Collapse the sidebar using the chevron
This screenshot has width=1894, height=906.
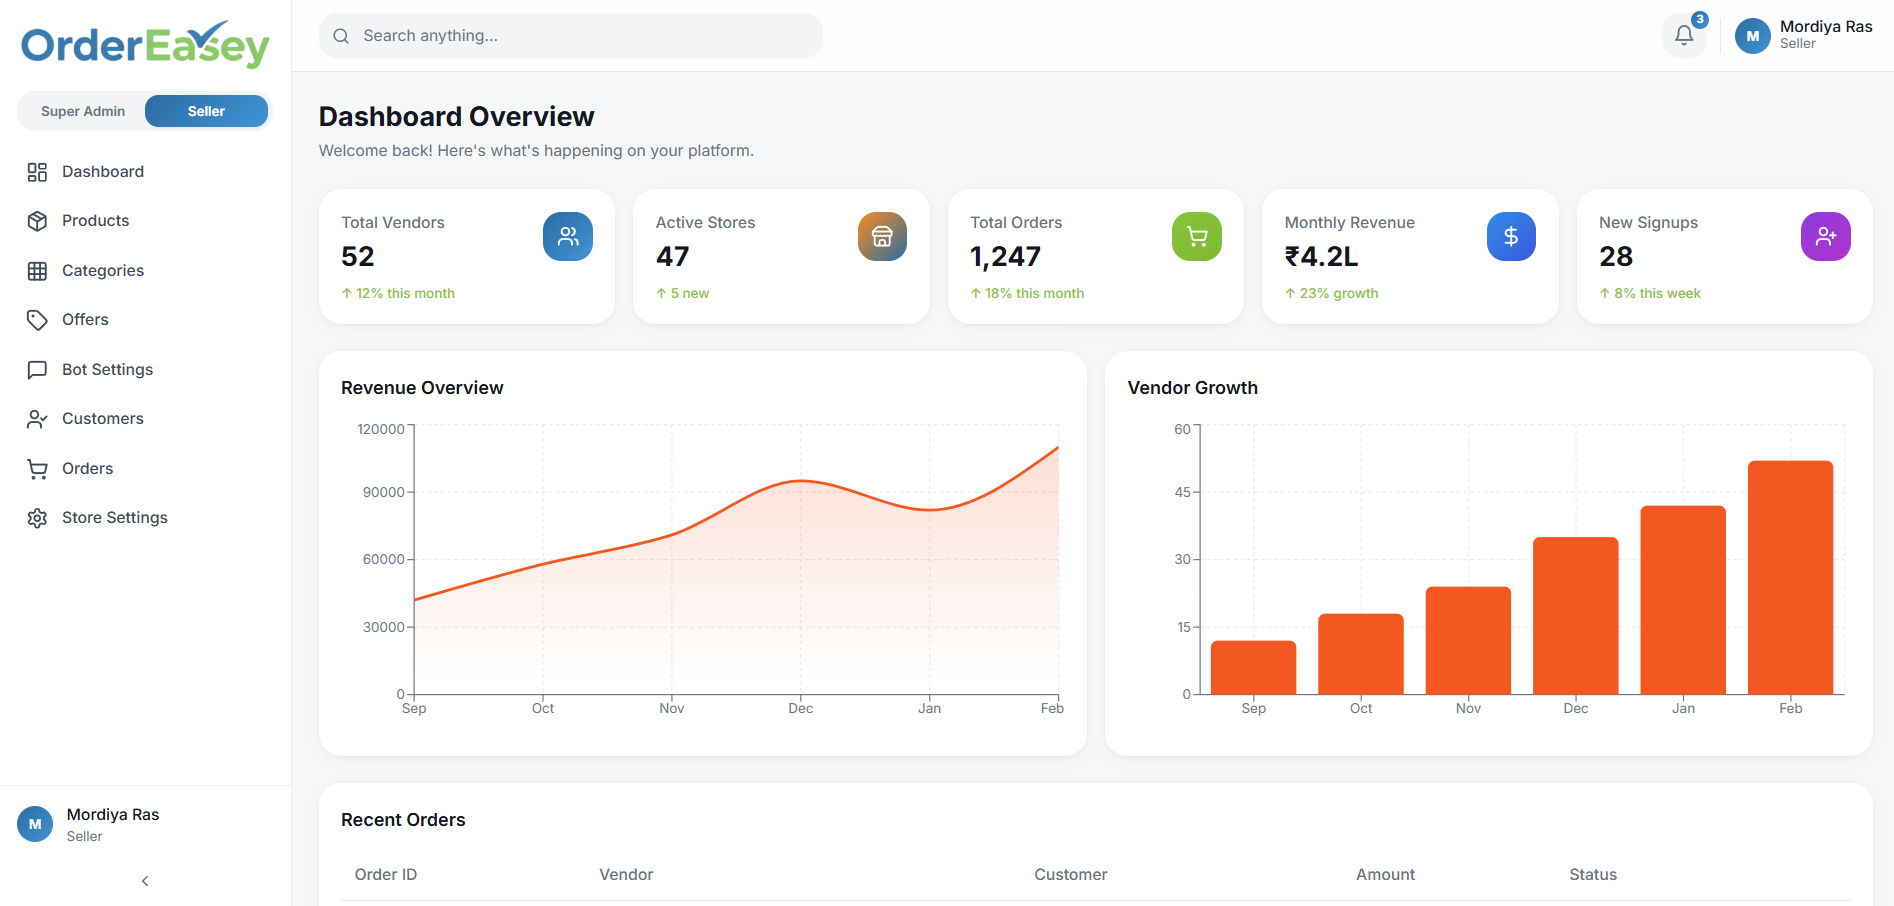(144, 881)
